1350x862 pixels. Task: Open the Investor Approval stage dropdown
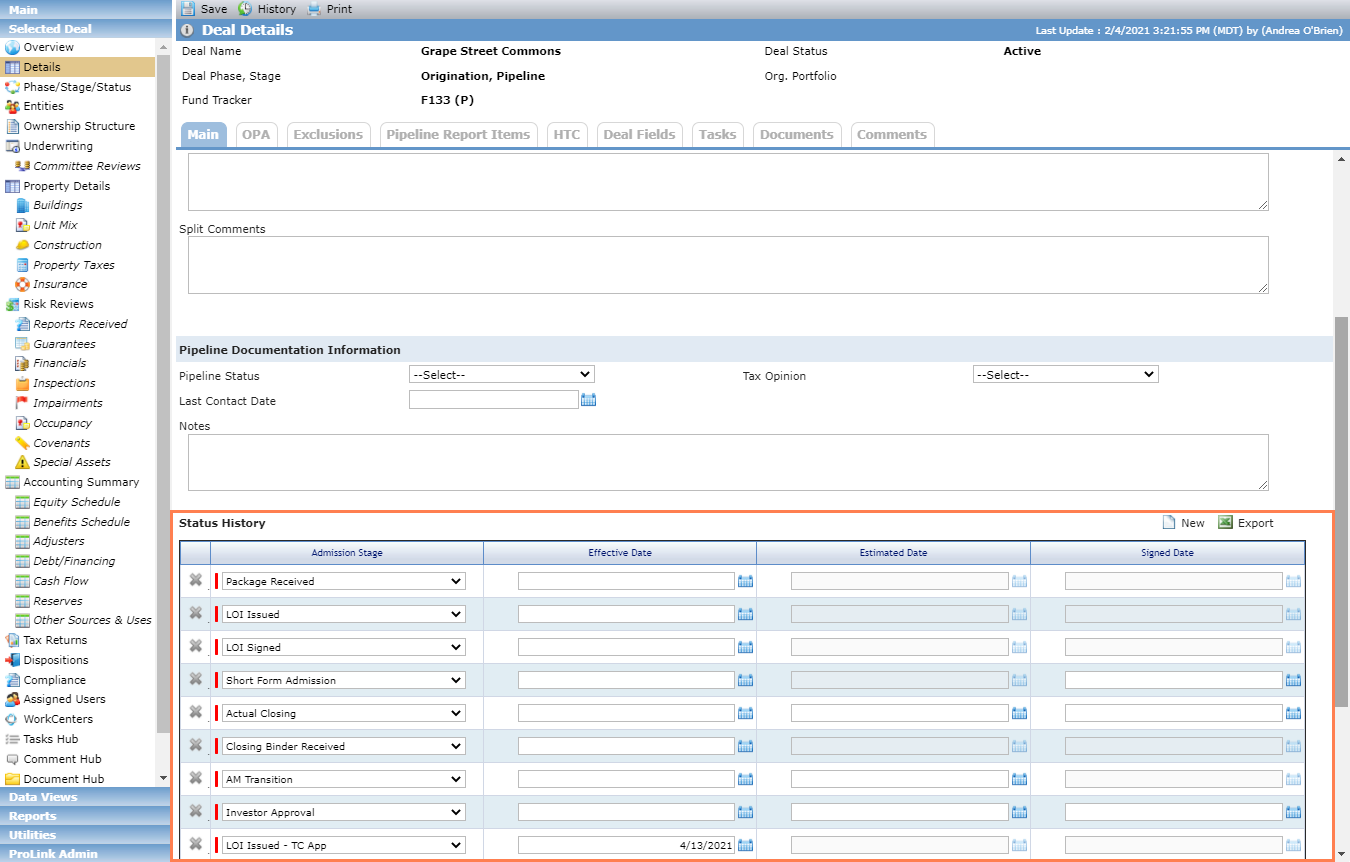tap(344, 812)
